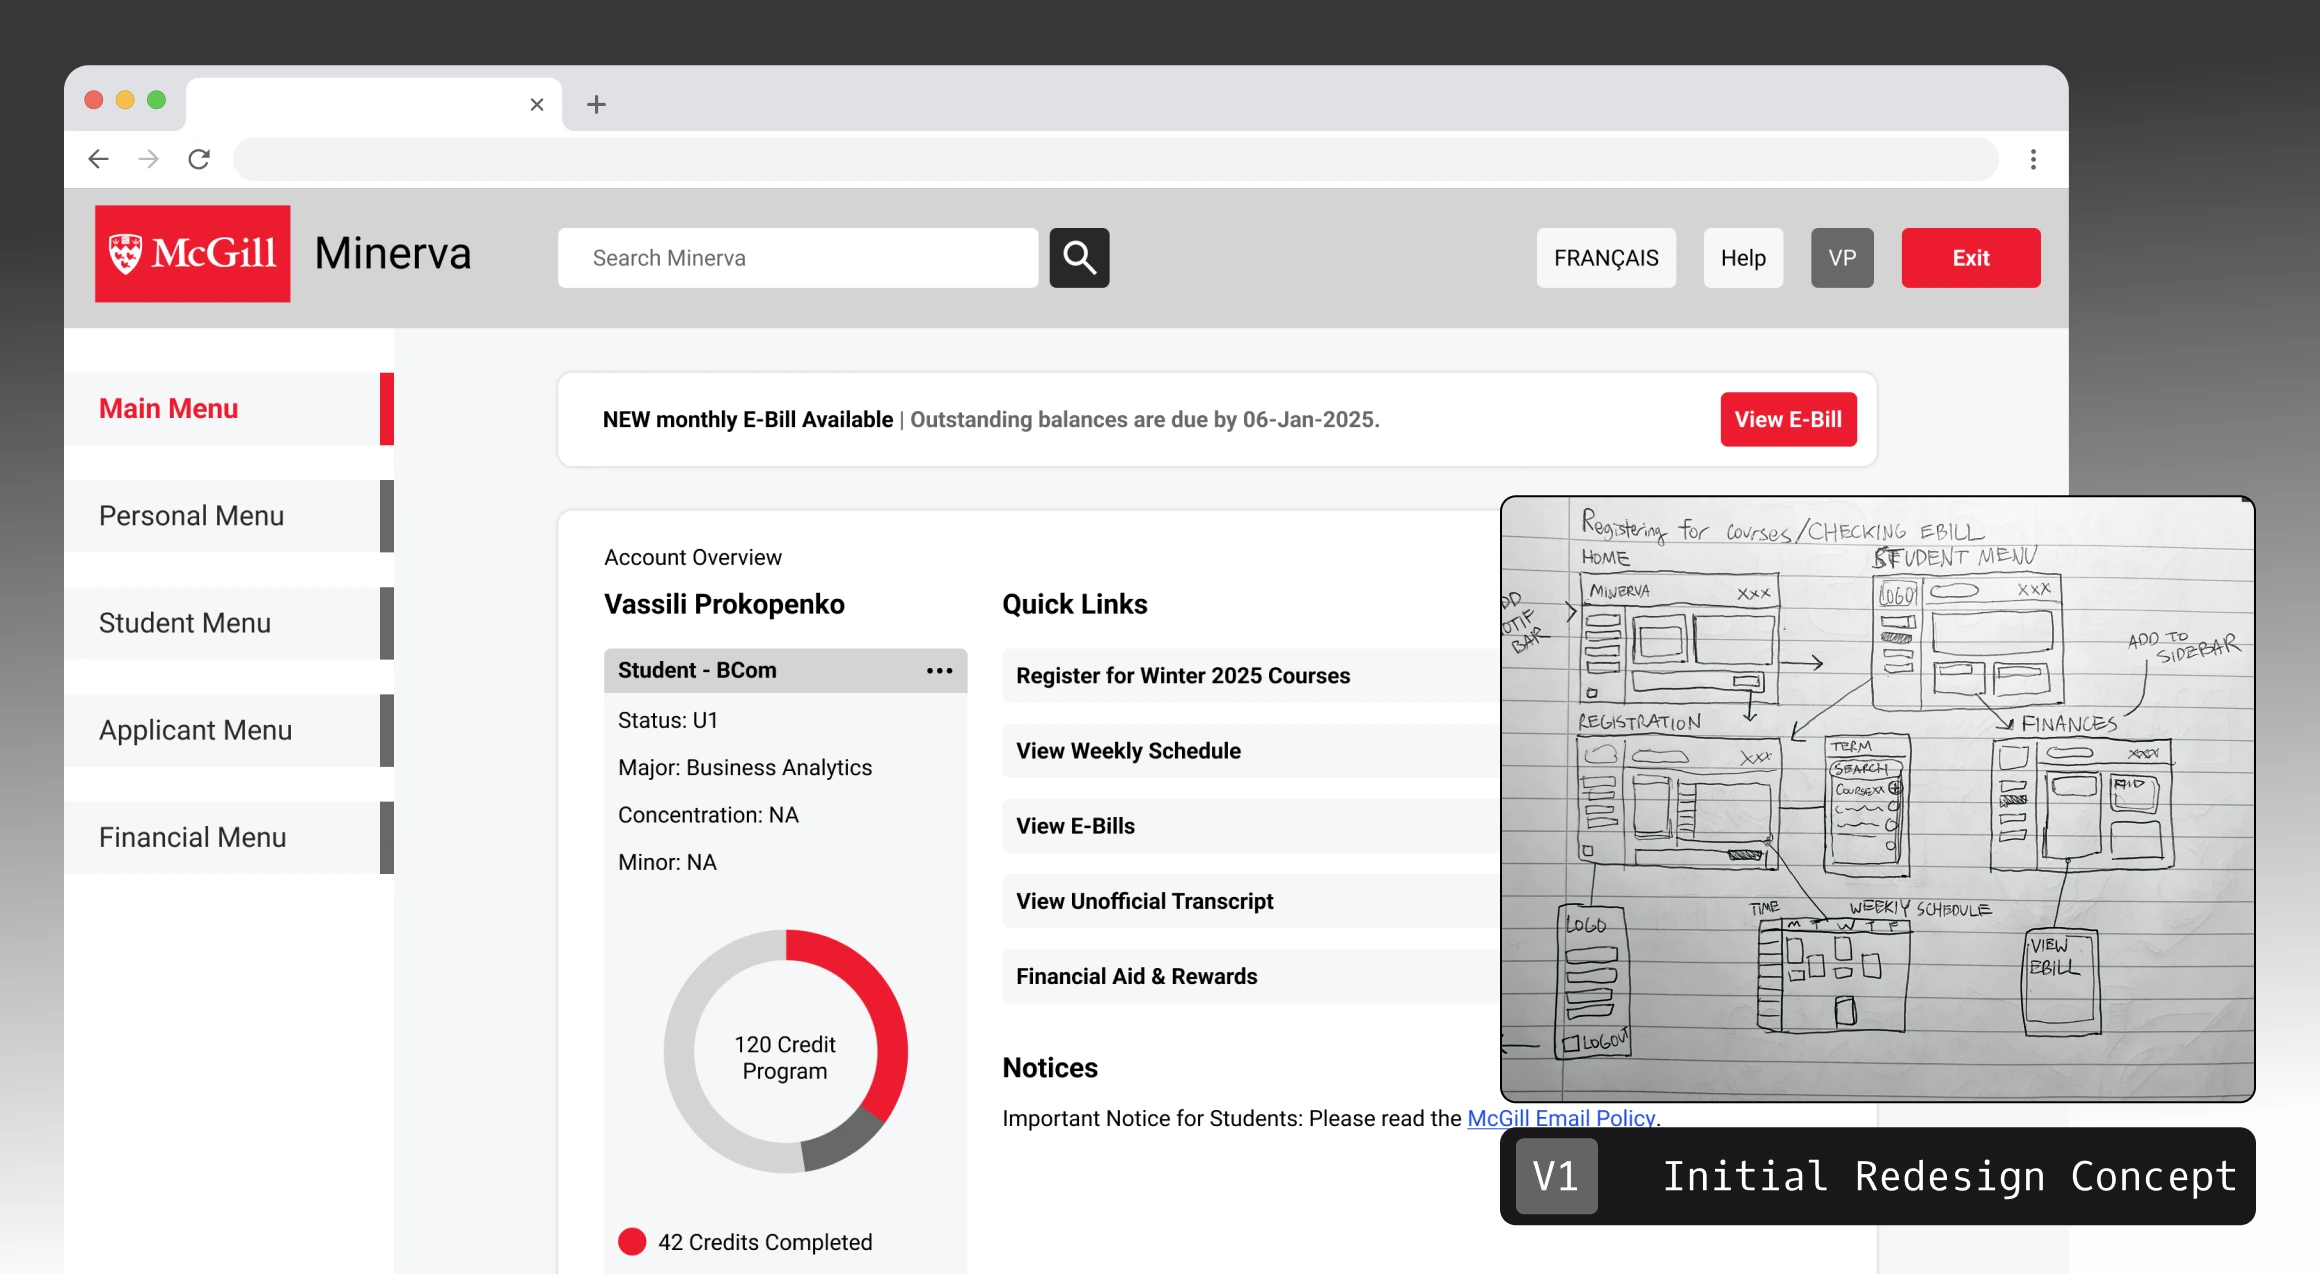2320x1274 pixels.
Task: Open the VP user profile button
Action: point(1841,258)
